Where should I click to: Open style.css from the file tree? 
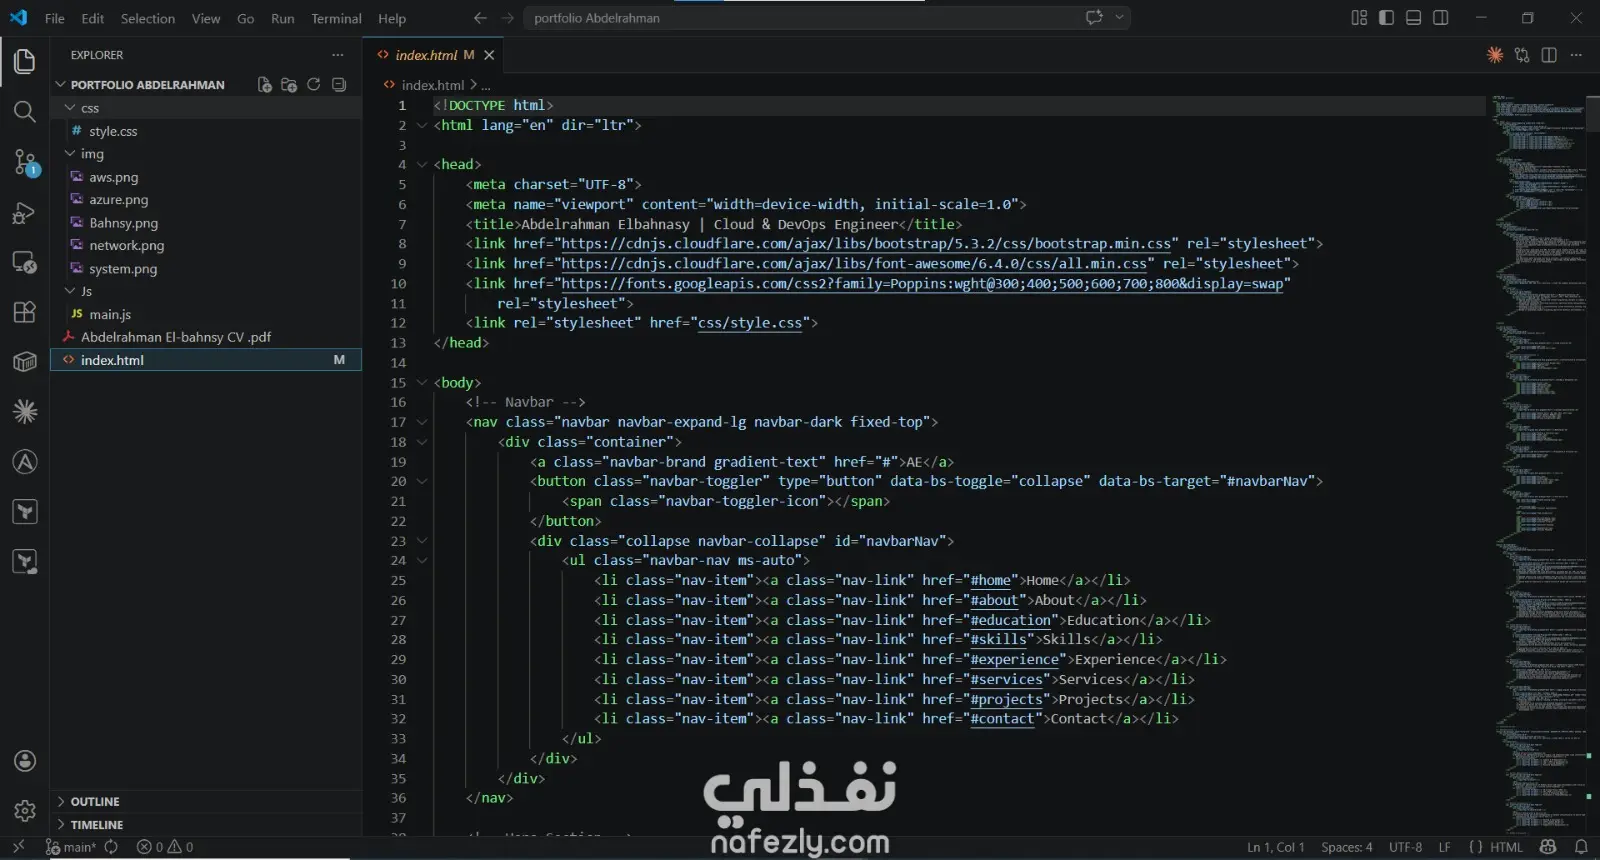(113, 131)
